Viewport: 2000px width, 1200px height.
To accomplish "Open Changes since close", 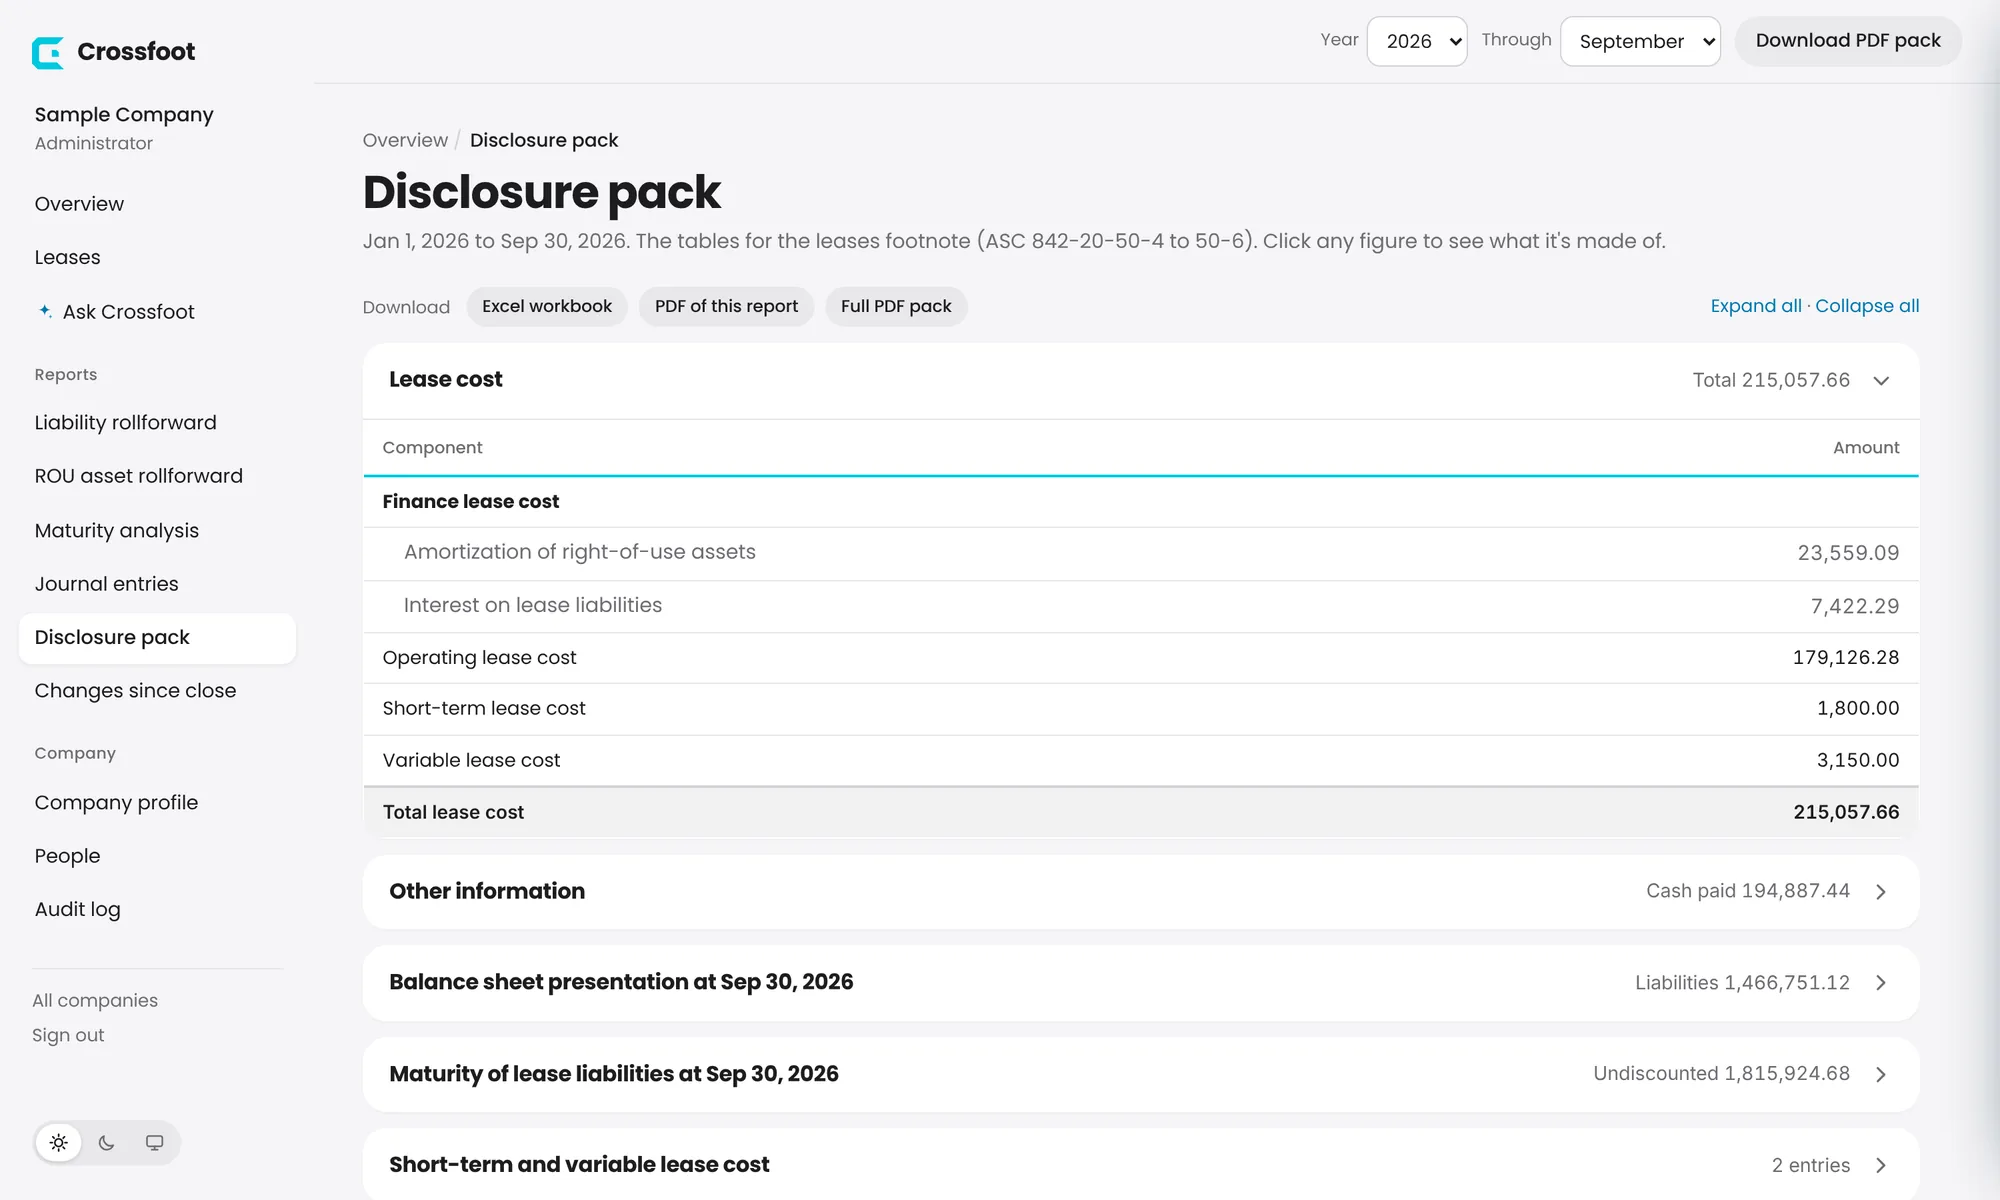I will coord(135,691).
